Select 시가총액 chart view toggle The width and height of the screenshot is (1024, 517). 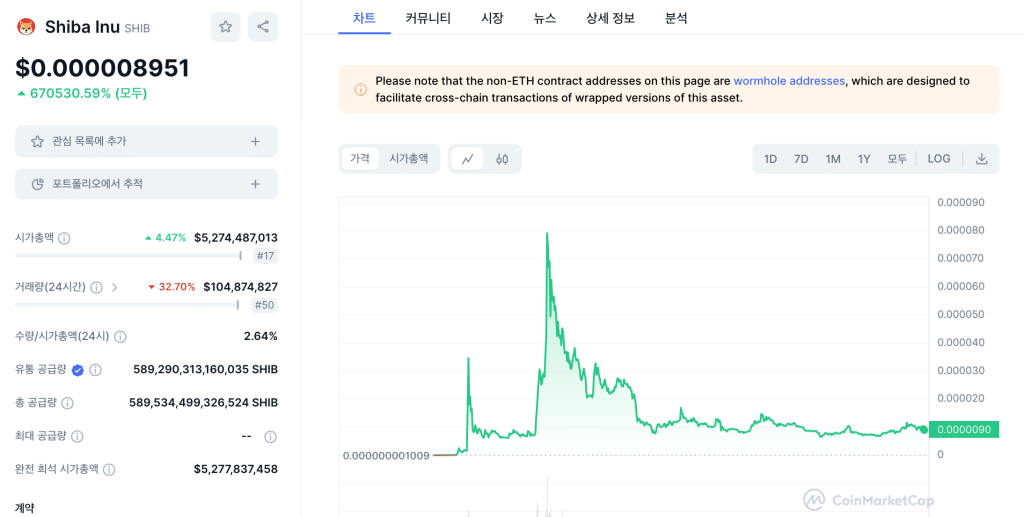(x=409, y=159)
